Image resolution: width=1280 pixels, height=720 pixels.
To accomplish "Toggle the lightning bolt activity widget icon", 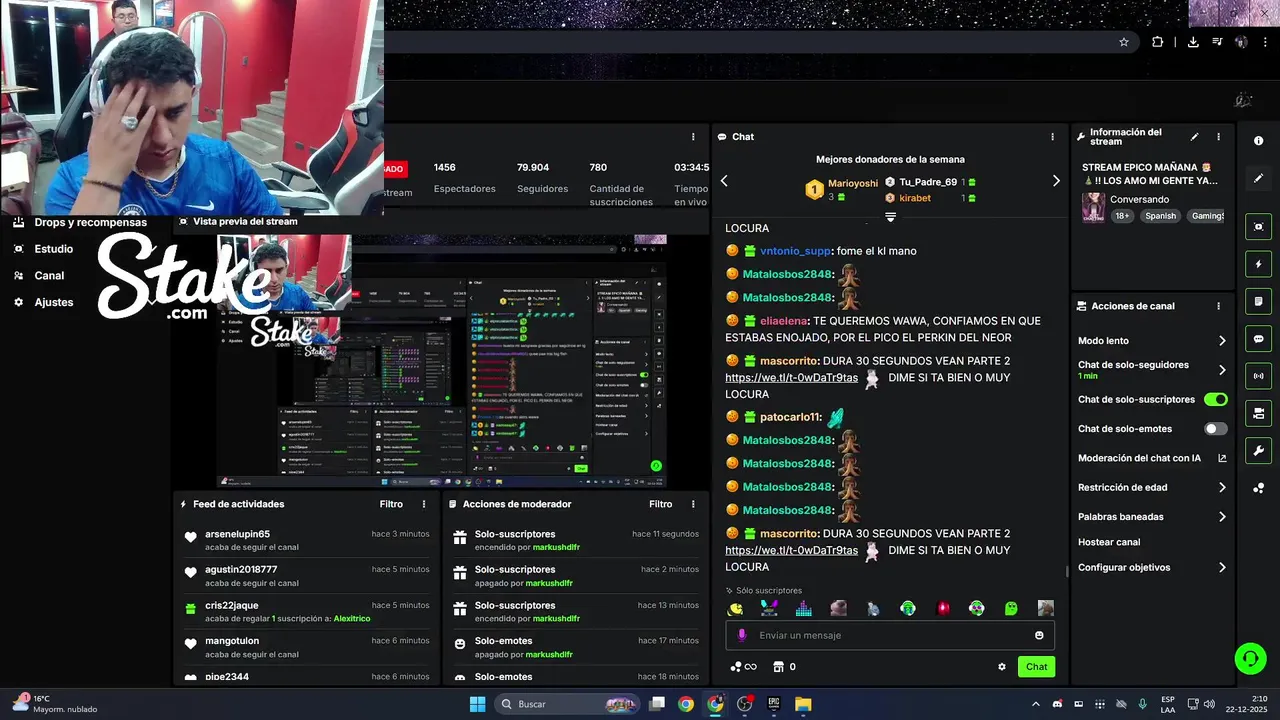I will click(x=1258, y=264).
